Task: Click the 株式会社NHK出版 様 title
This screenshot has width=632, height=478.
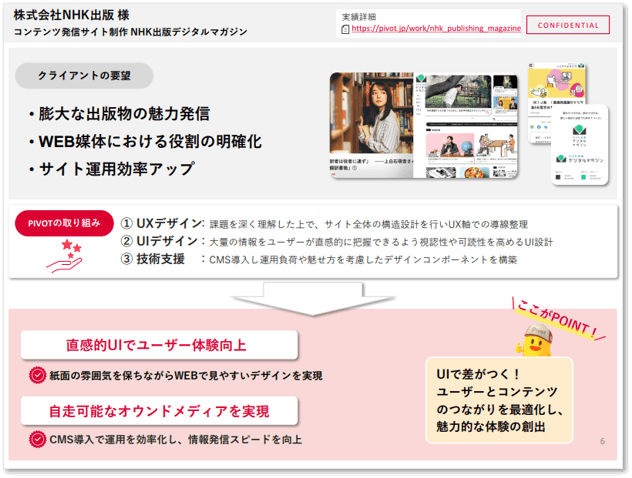Action: coord(71,15)
